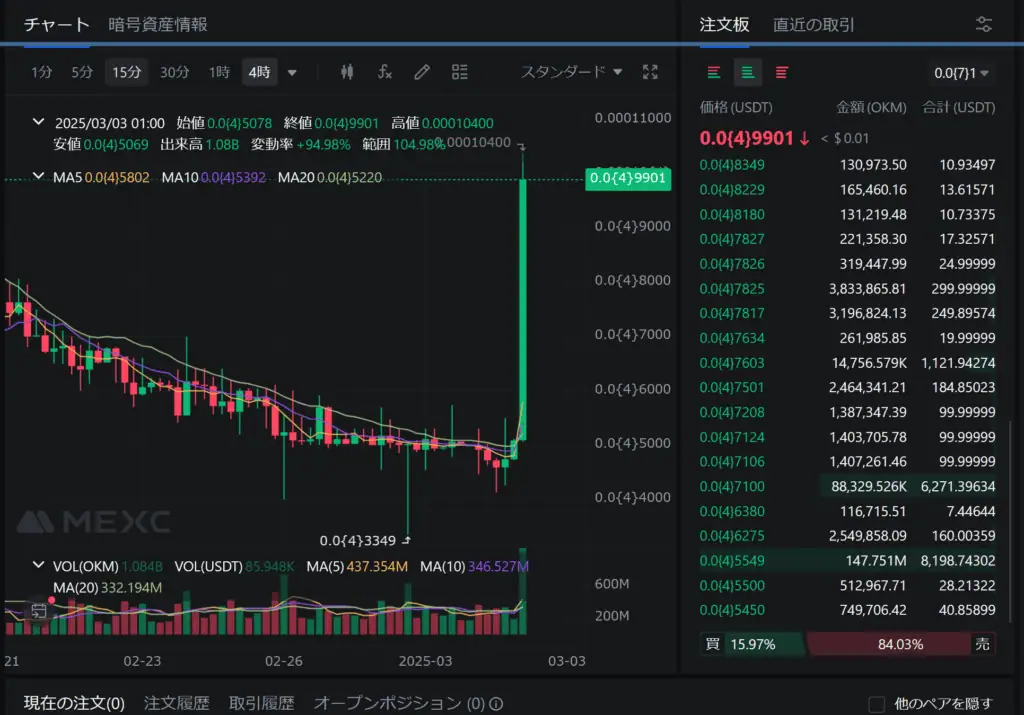The height and width of the screenshot is (715, 1024).
Task: Collapse the VOL(OKM) volume legend chevron
Action: [39, 565]
